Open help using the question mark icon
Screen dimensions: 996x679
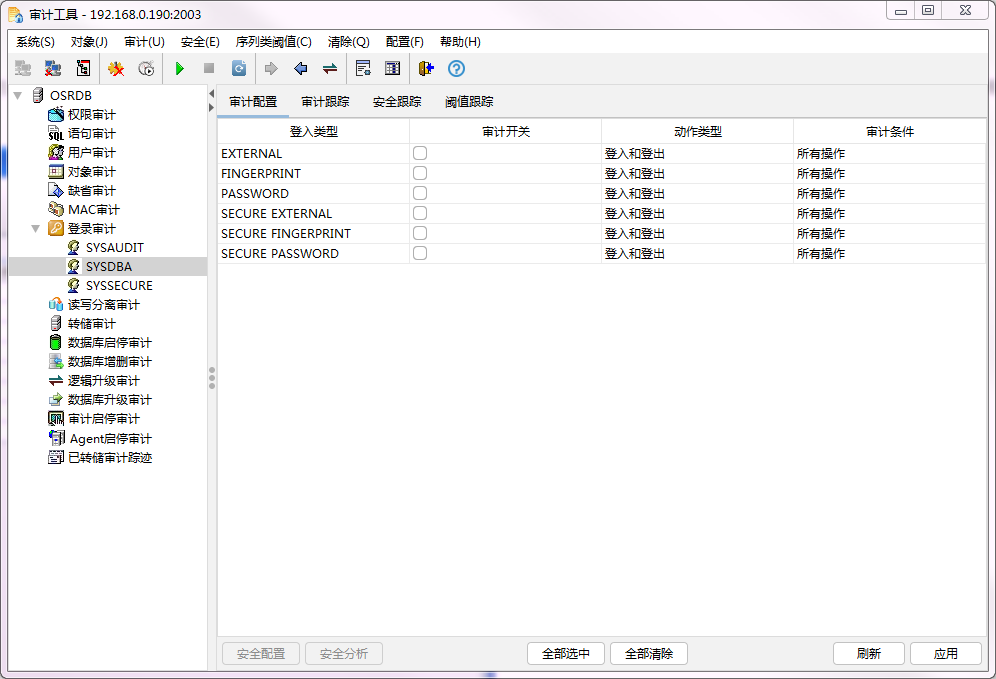tap(456, 68)
